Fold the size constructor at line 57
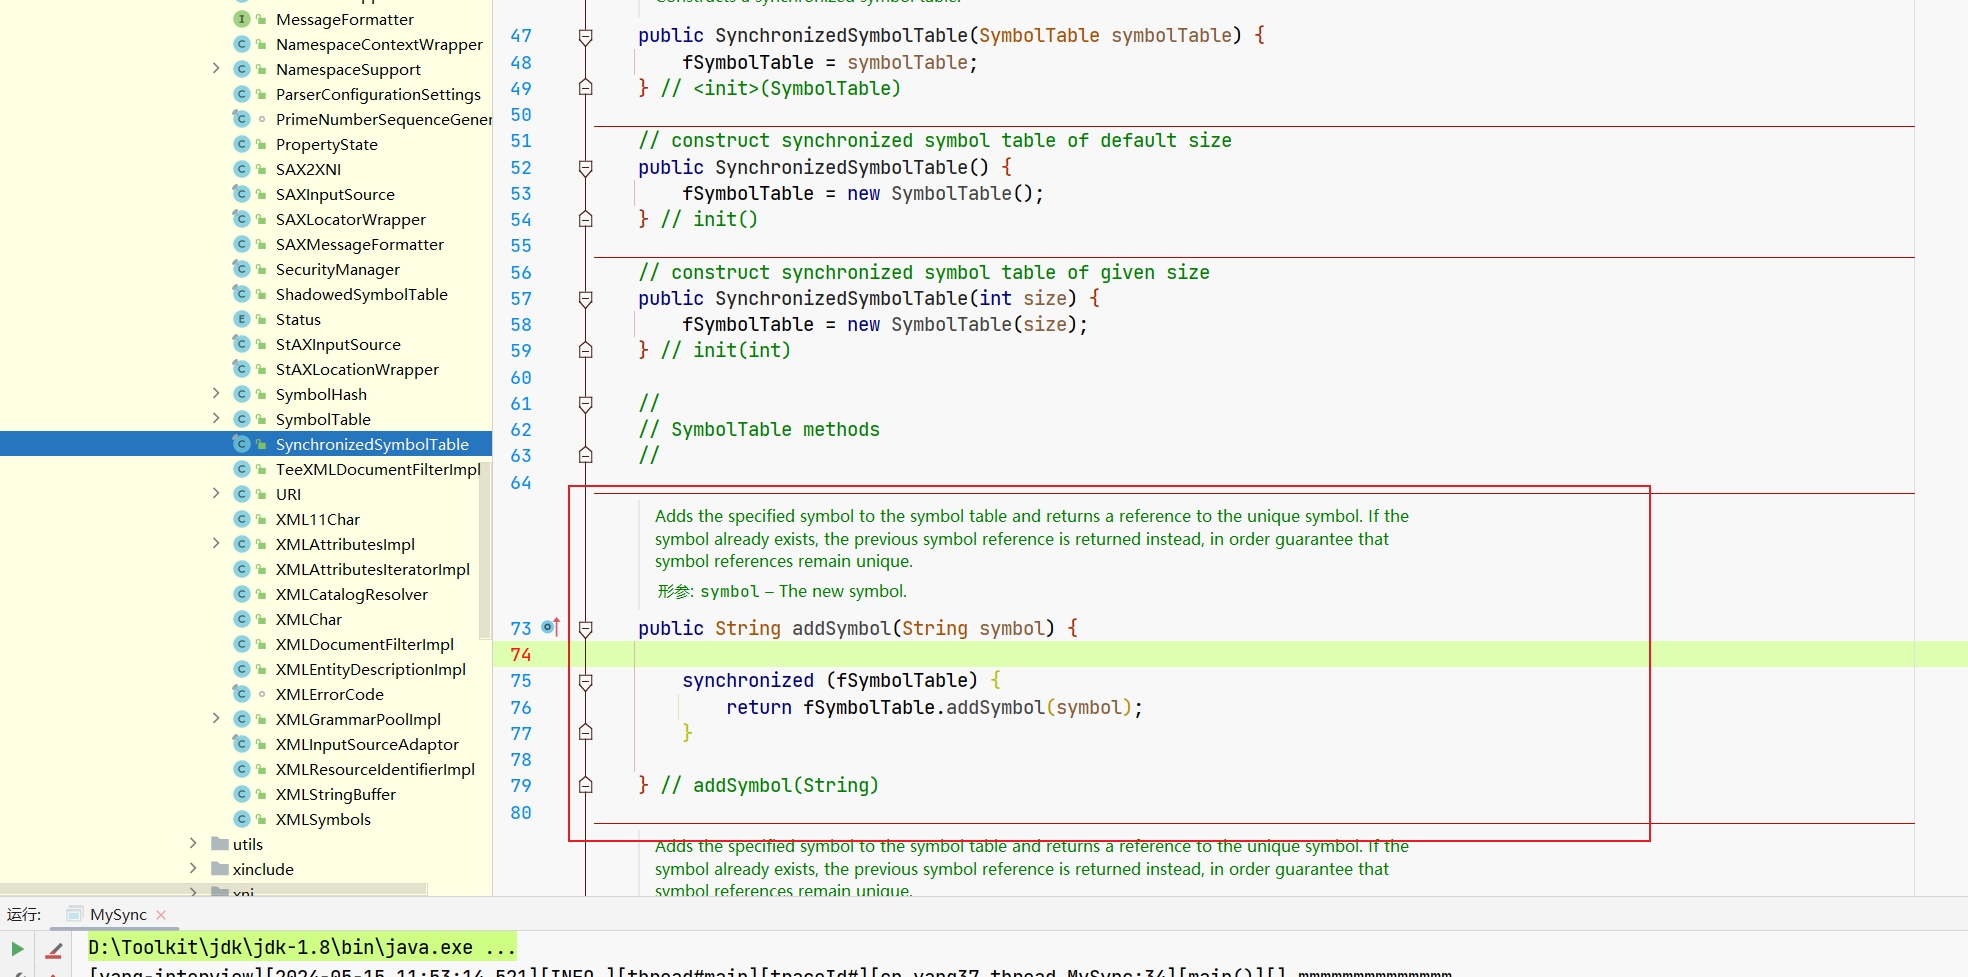This screenshot has height=977, width=1968. [x=586, y=299]
